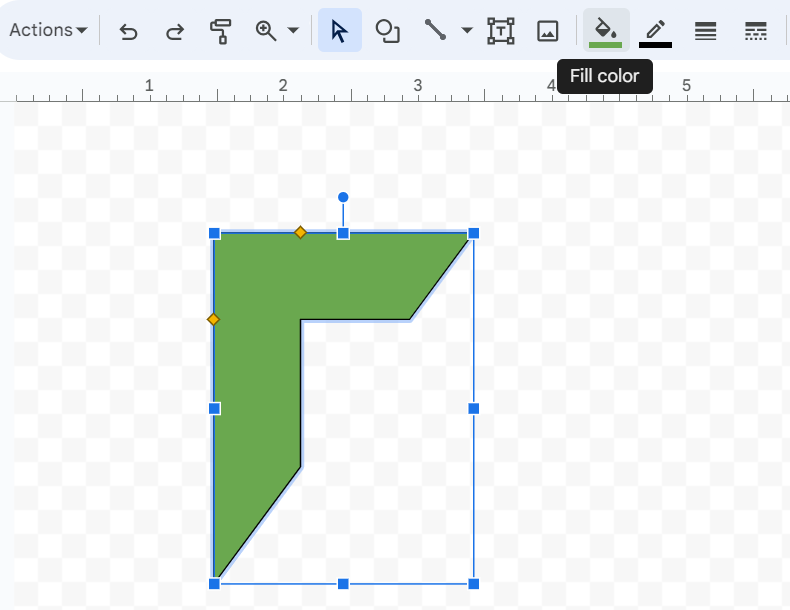Select the Paint format tool
790x610 pixels.
(220, 31)
